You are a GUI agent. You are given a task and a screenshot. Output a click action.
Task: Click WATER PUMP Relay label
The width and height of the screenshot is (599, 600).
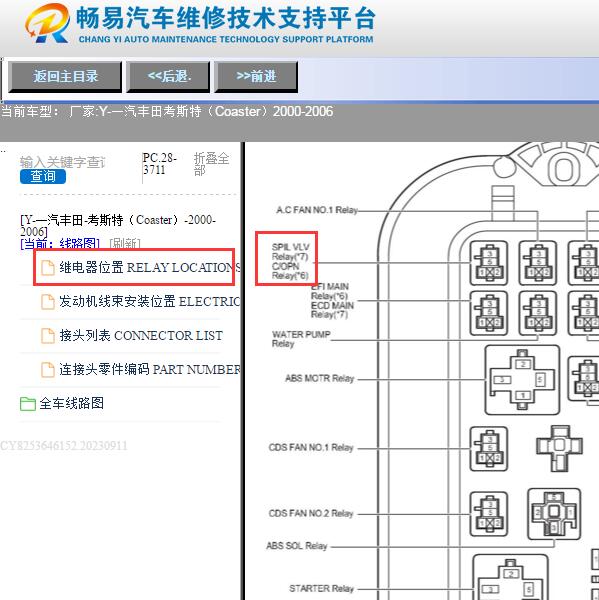(301, 339)
